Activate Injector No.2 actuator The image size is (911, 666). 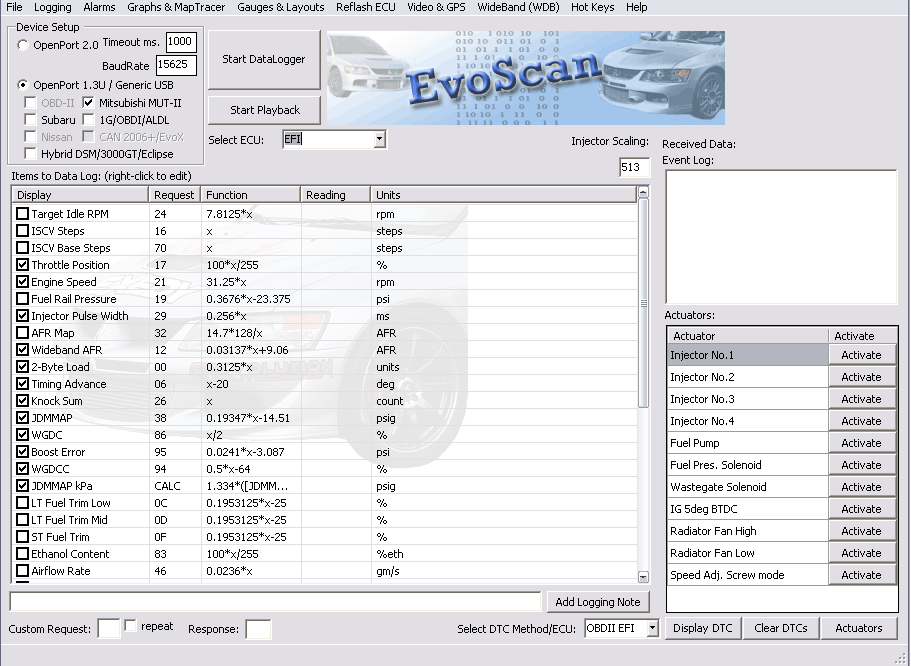tap(861, 377)
